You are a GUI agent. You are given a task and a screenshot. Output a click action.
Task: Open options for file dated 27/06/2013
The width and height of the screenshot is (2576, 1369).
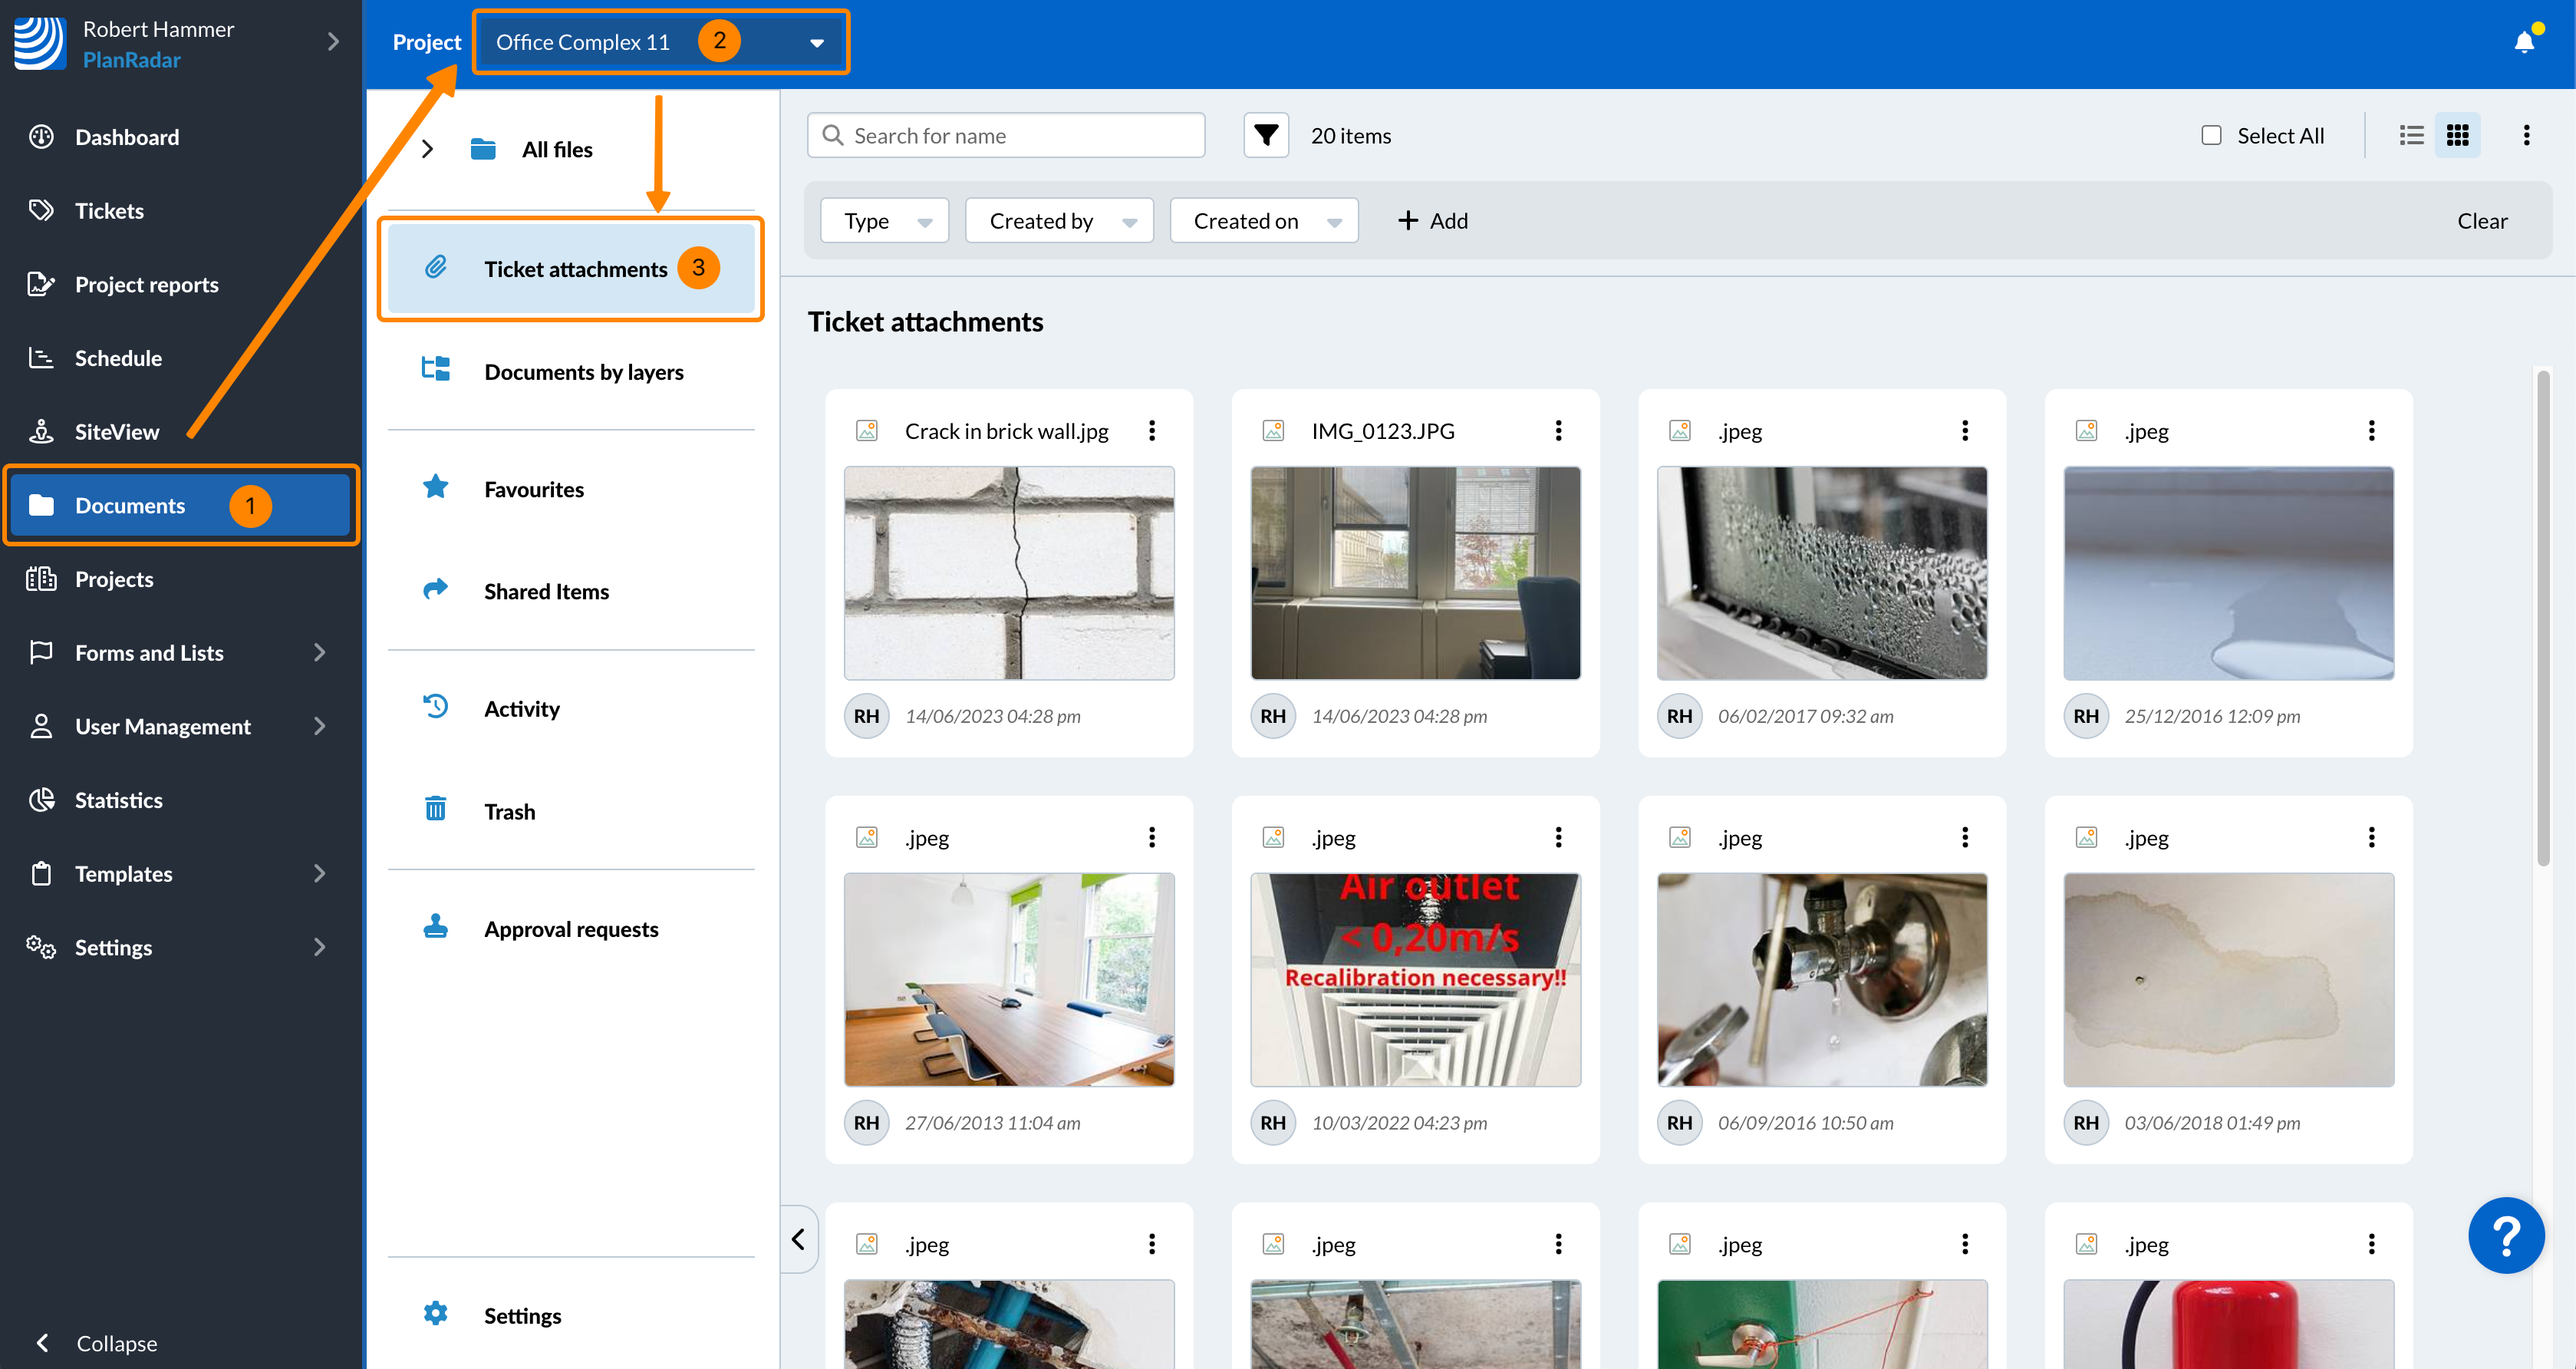1152,838
